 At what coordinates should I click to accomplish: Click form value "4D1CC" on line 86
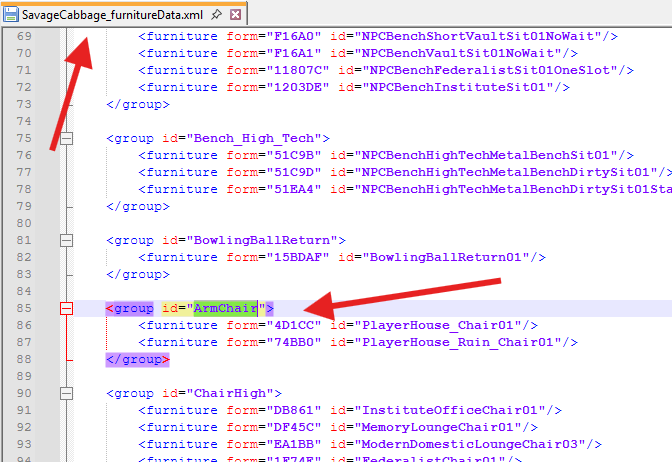294,325
